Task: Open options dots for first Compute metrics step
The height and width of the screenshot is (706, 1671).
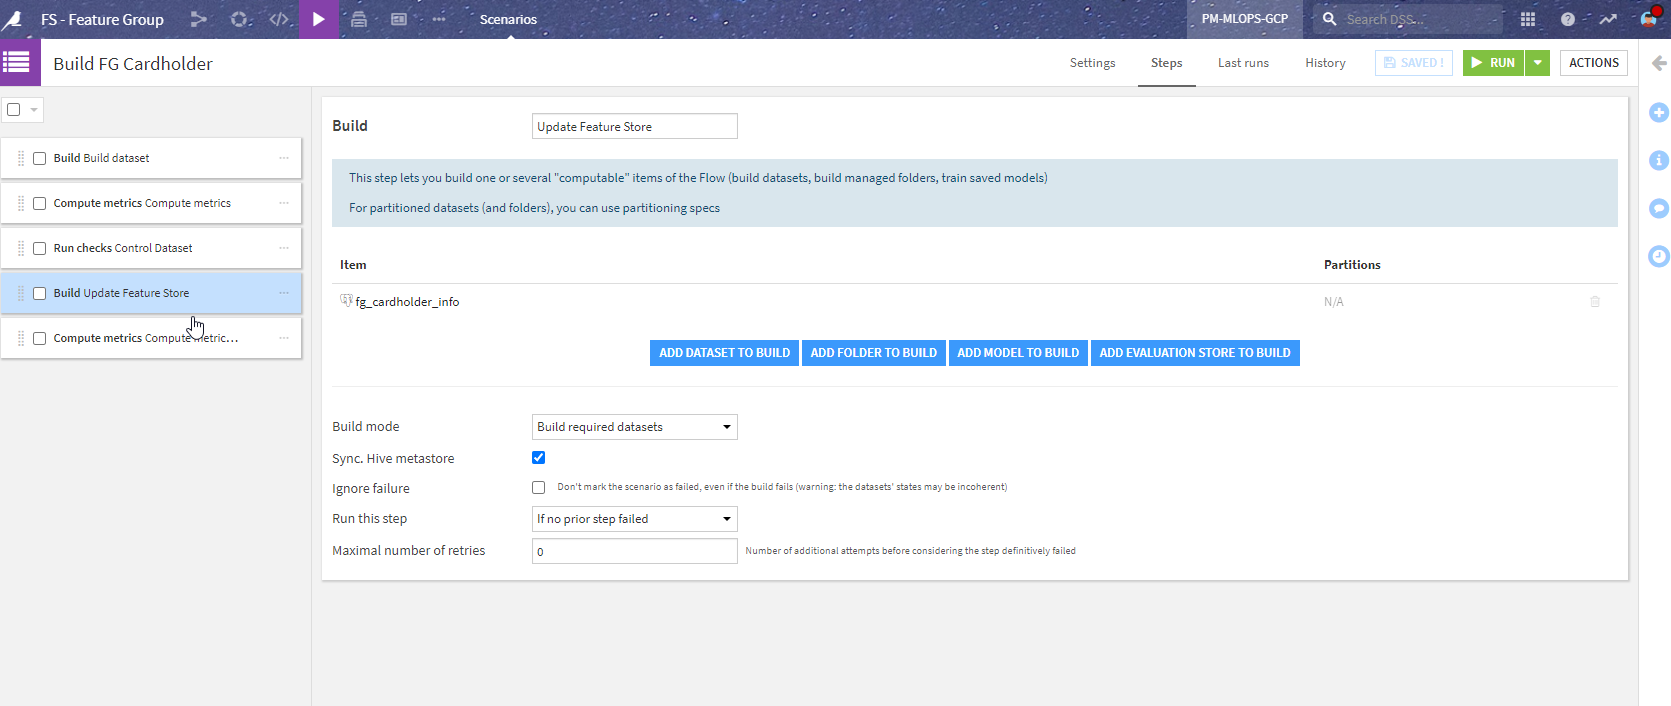Action: pos(284,203)
